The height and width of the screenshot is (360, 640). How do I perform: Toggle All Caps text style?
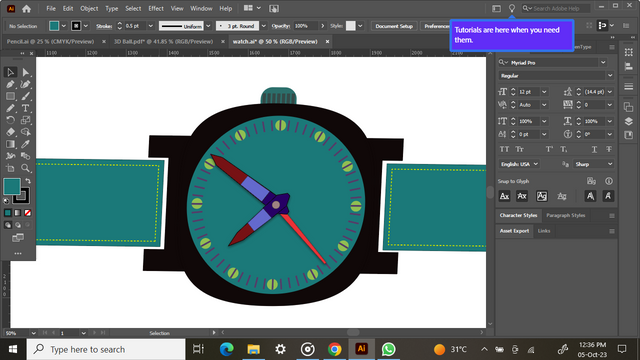[504, 149]
